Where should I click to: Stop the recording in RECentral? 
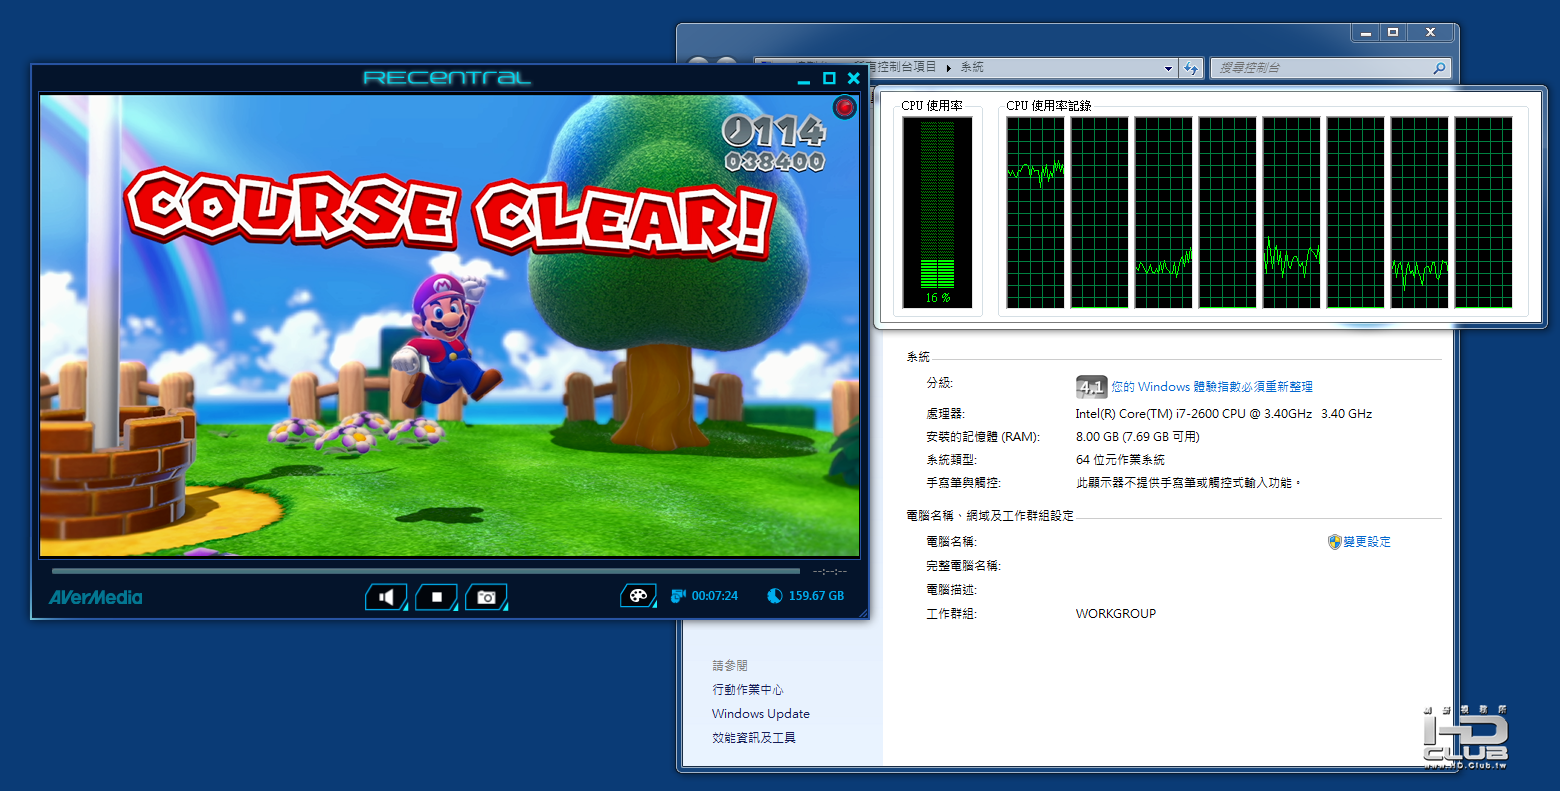[436, 597]
